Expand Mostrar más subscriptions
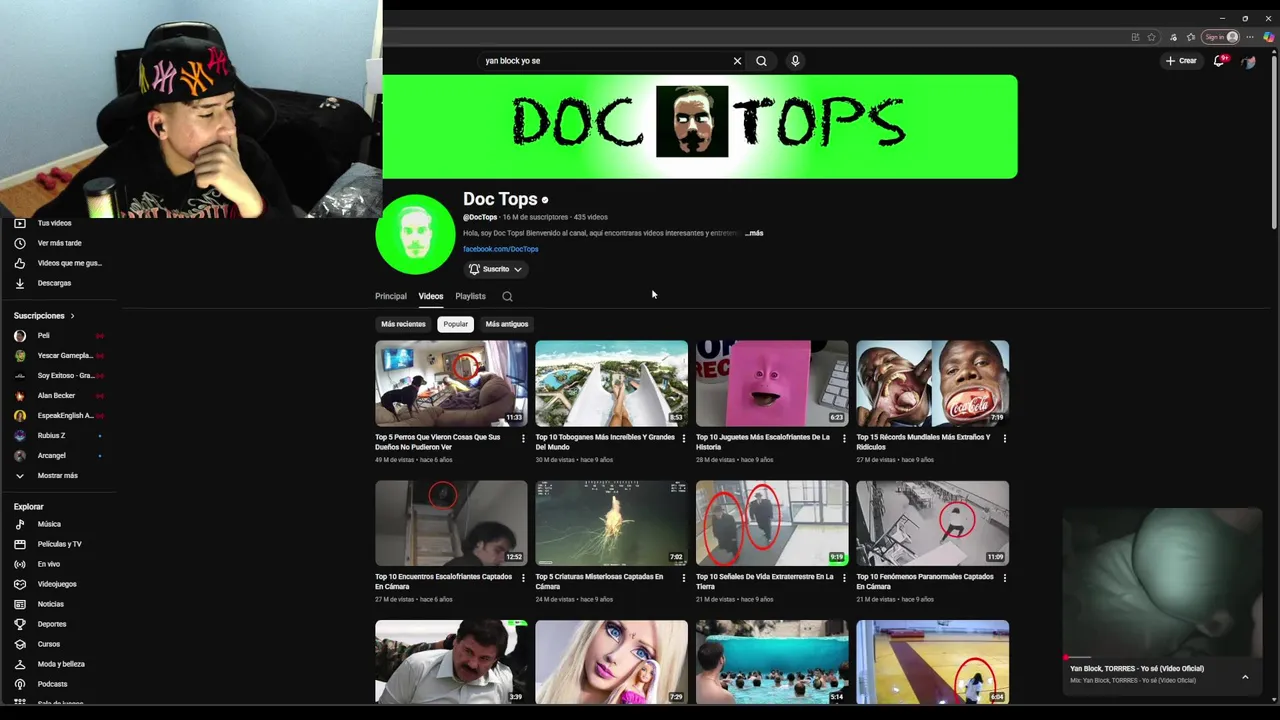The width and height of the screenshot is (1280, 720). [58, 476]
